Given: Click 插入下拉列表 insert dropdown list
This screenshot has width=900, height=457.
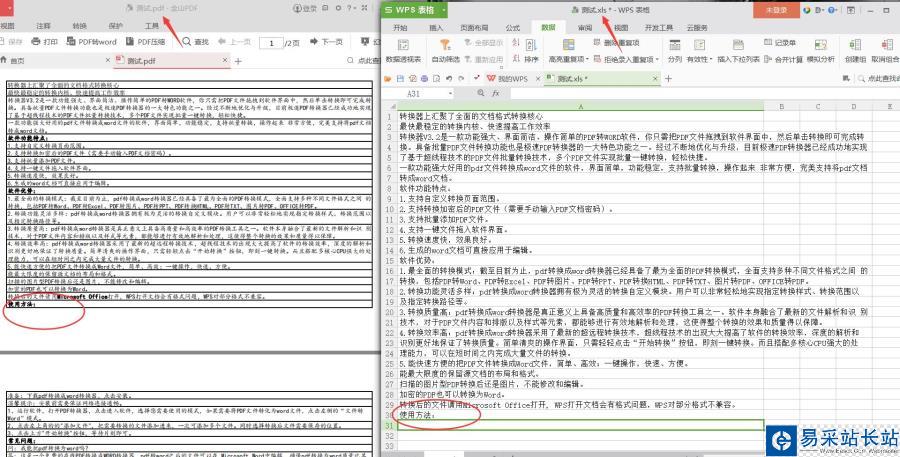Looking at the screenshot, I should coord(738,51).
